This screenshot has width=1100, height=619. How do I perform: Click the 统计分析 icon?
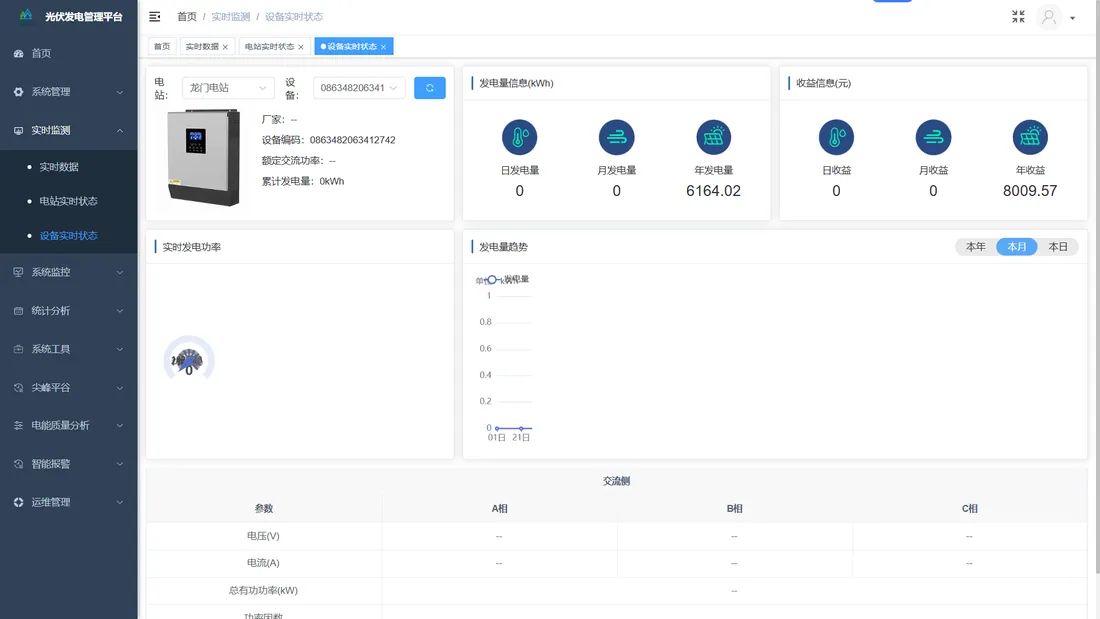18,311
